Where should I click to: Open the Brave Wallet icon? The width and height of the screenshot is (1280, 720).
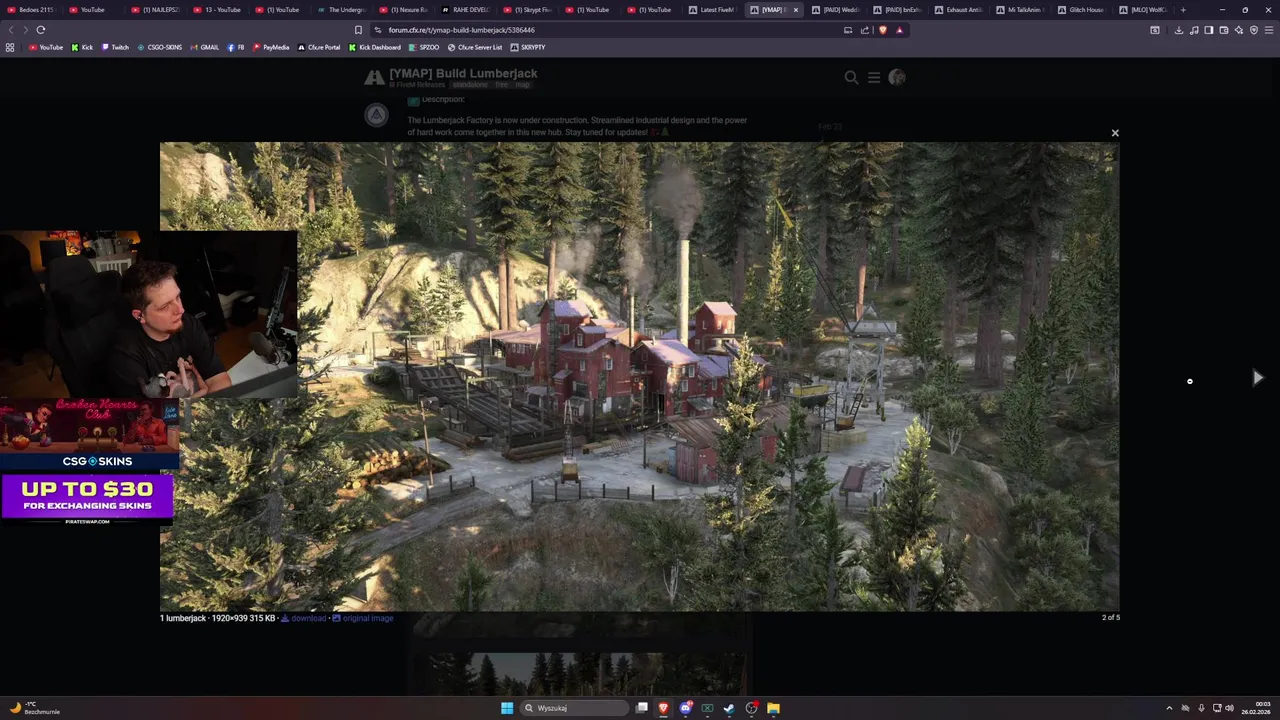click(x=1224, y=30)
